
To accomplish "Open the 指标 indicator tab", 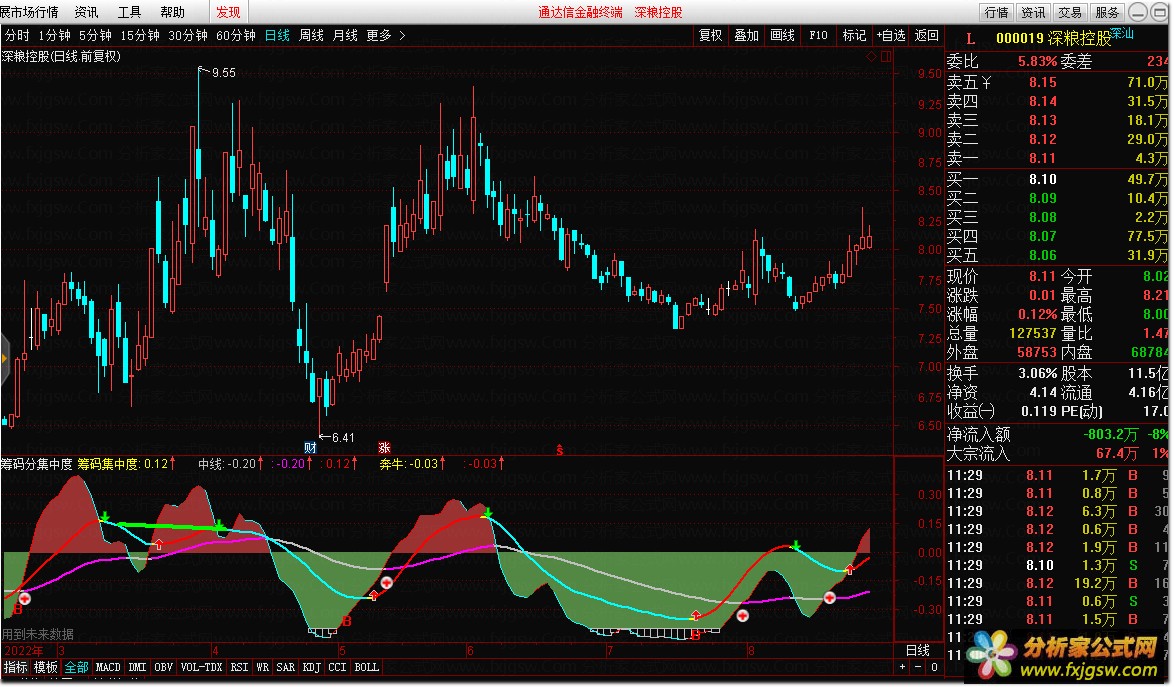I will pos(16,667).
